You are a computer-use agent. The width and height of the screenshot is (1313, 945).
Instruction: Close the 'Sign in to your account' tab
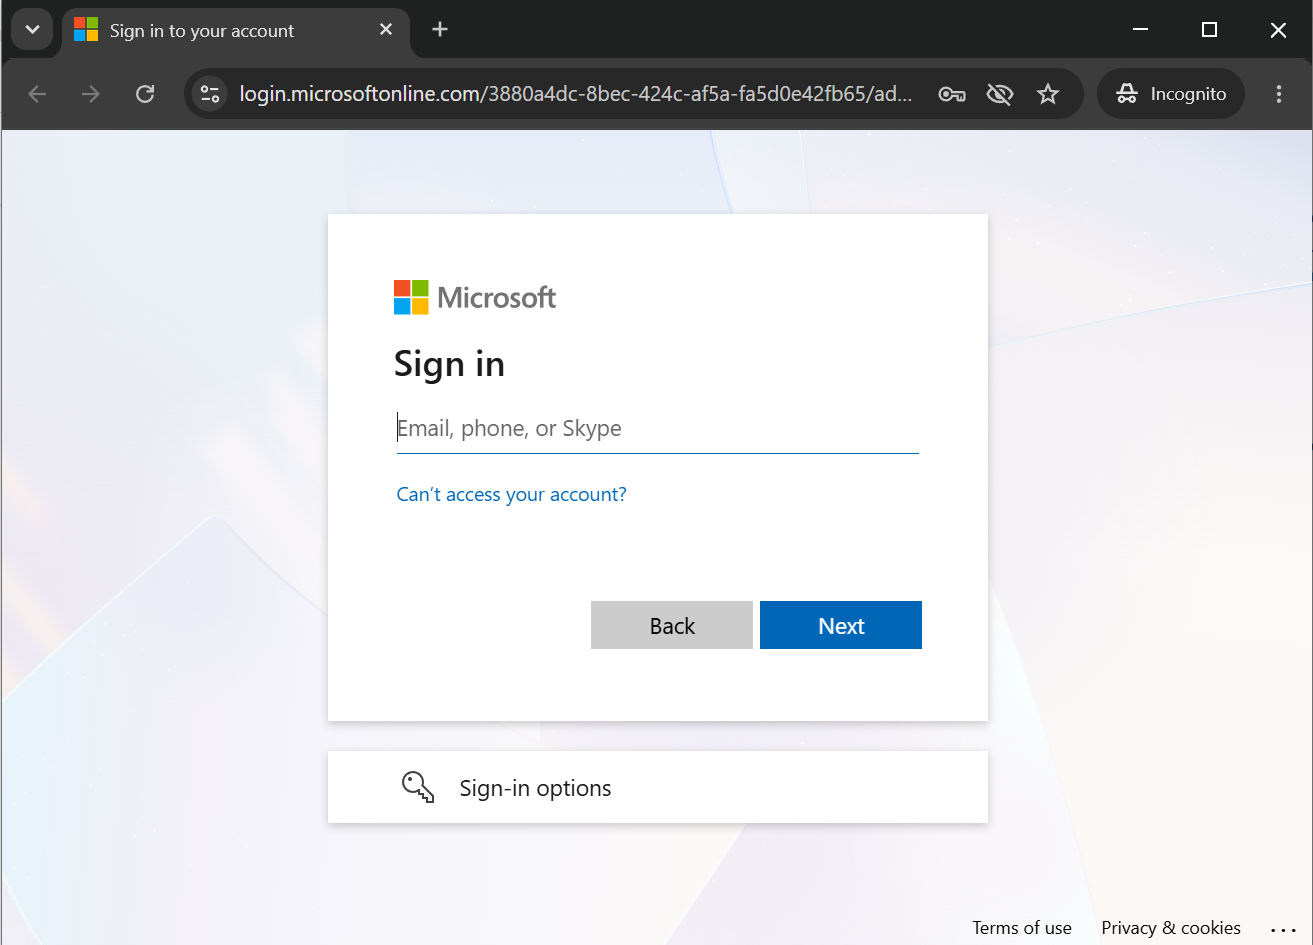click(x=386, y=30)
